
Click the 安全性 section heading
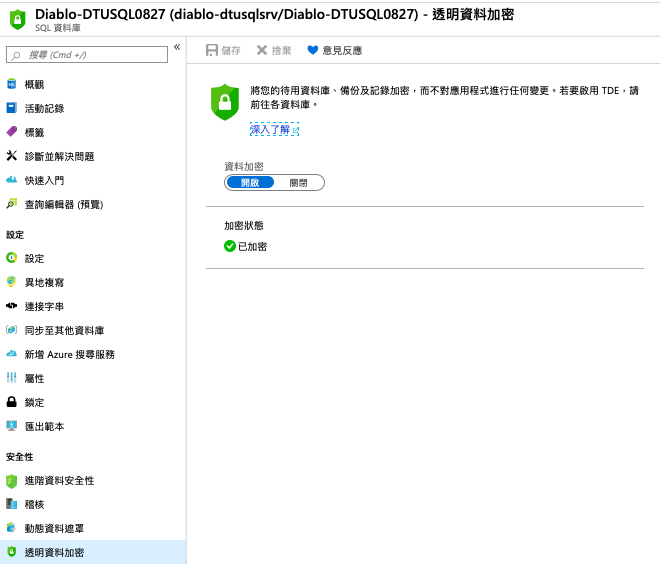pos(19,457)
